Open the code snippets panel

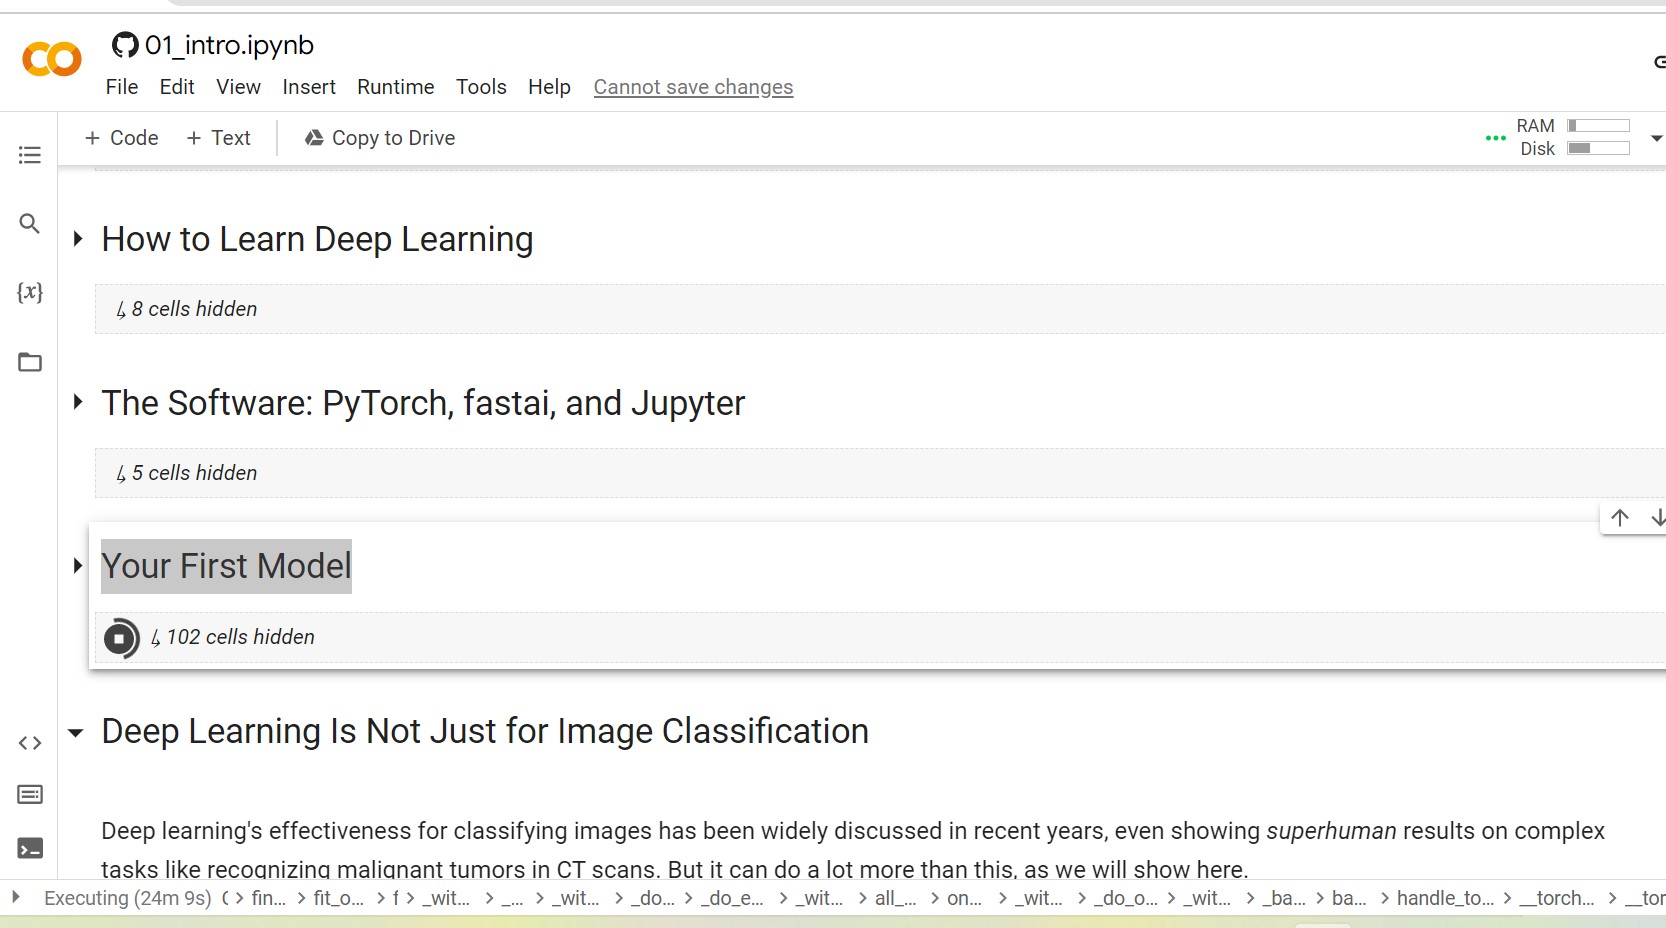click(29, 743)
